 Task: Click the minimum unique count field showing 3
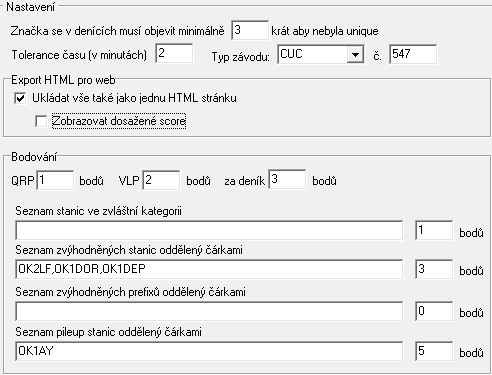tap(250, 30)
